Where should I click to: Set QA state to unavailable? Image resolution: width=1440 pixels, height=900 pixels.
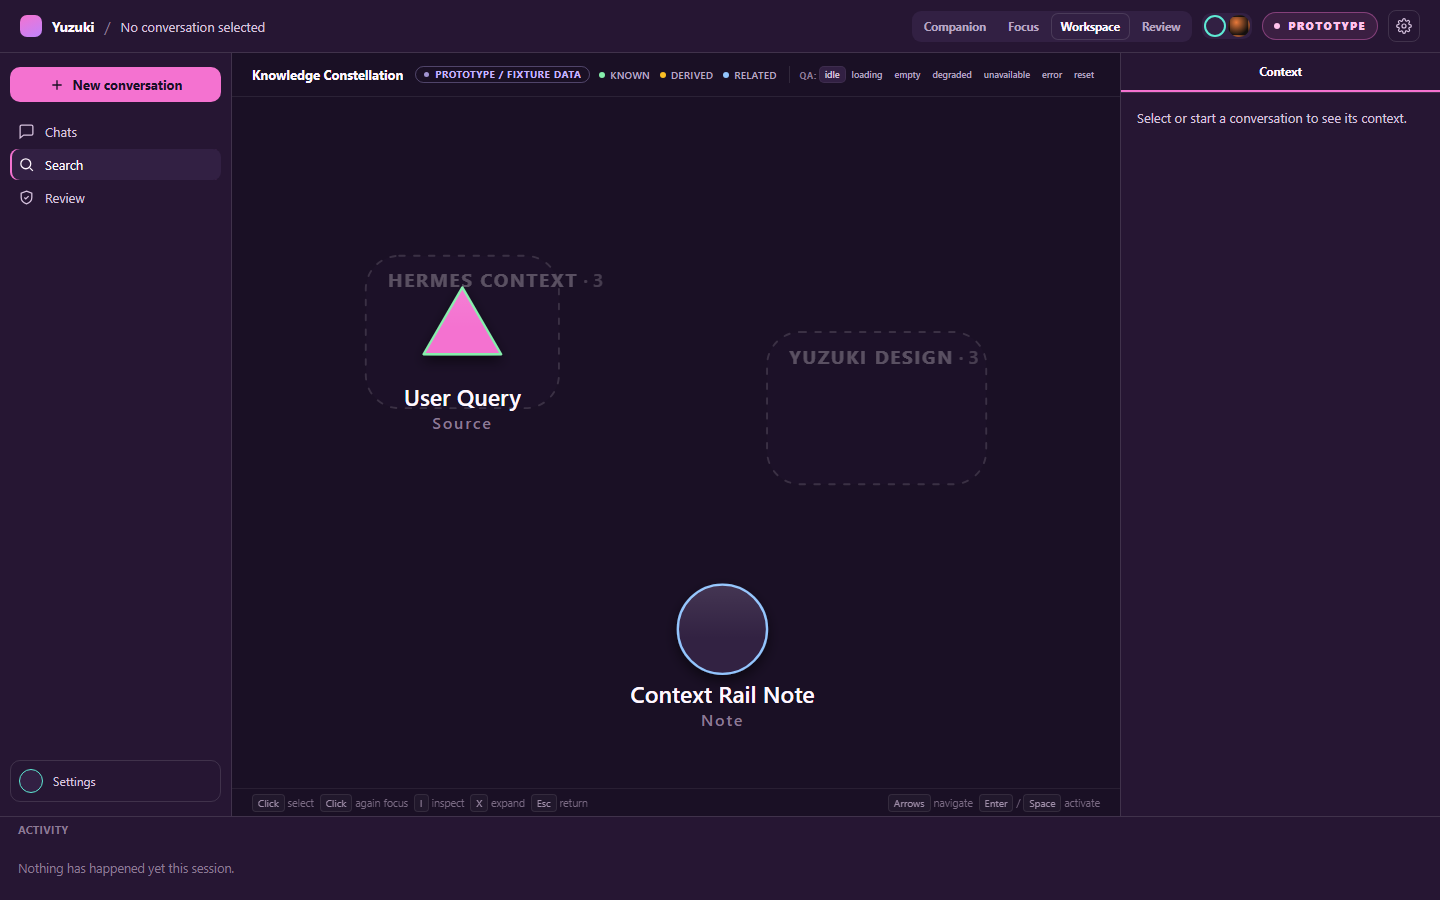[1007, 75]
